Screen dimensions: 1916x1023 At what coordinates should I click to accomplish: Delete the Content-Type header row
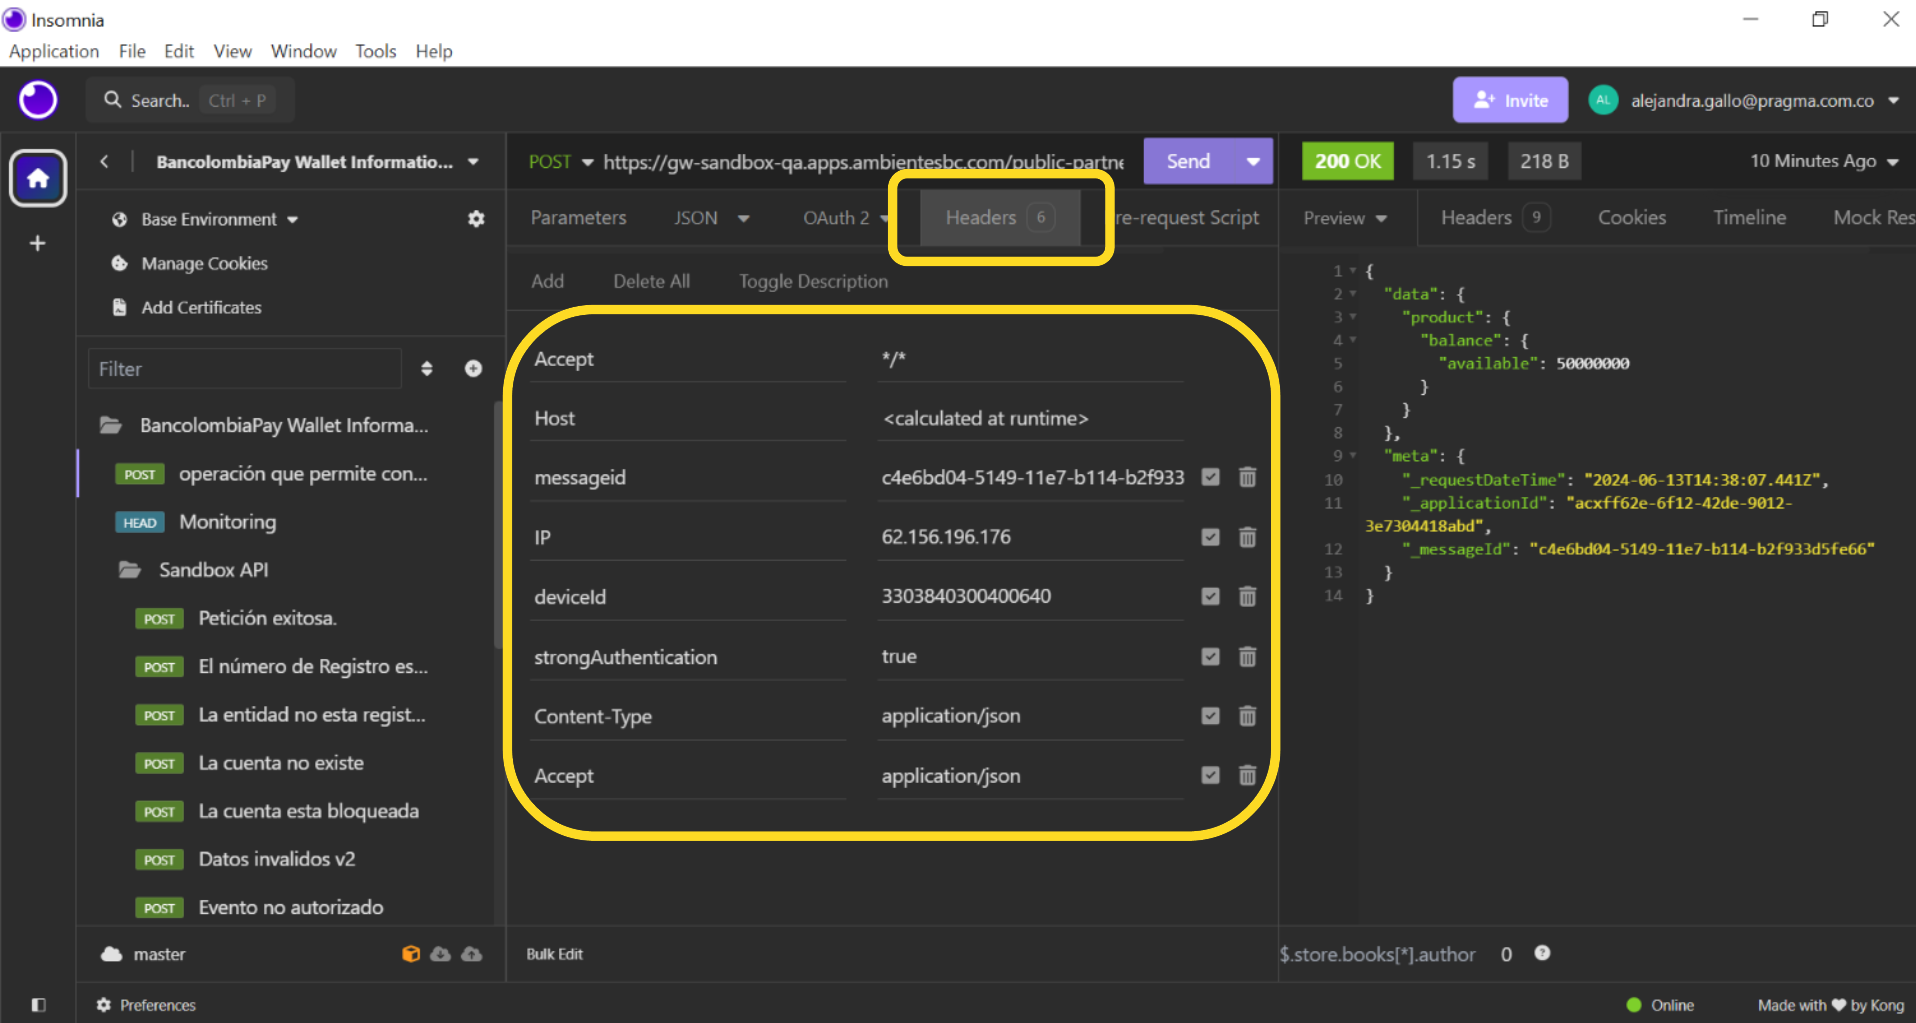point(1247,716)
